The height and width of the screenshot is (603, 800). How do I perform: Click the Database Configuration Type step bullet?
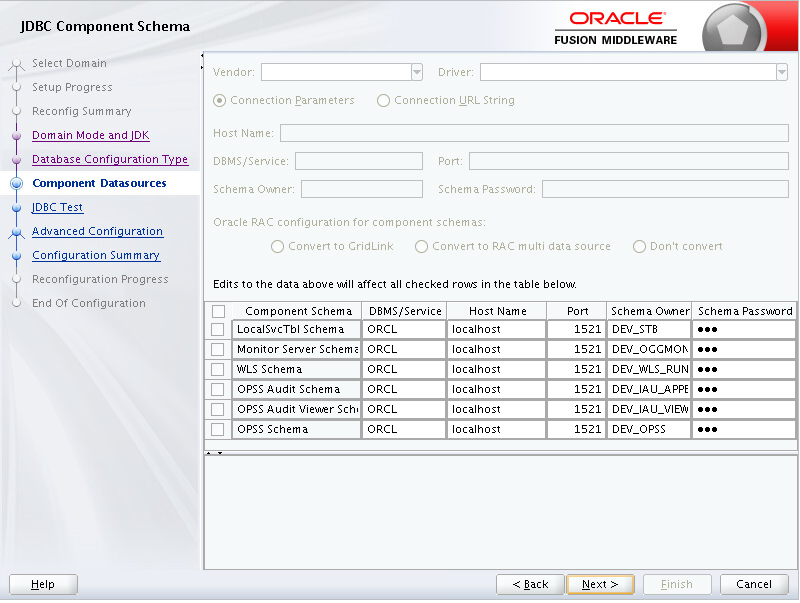(16, 160)
